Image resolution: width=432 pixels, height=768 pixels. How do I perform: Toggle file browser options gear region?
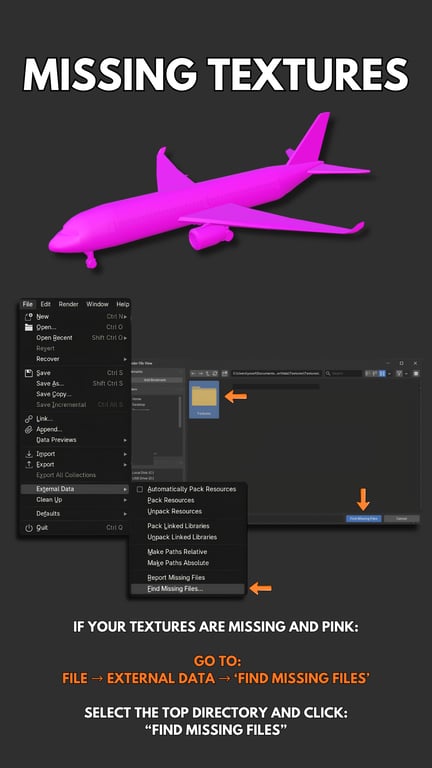[416, 373]
